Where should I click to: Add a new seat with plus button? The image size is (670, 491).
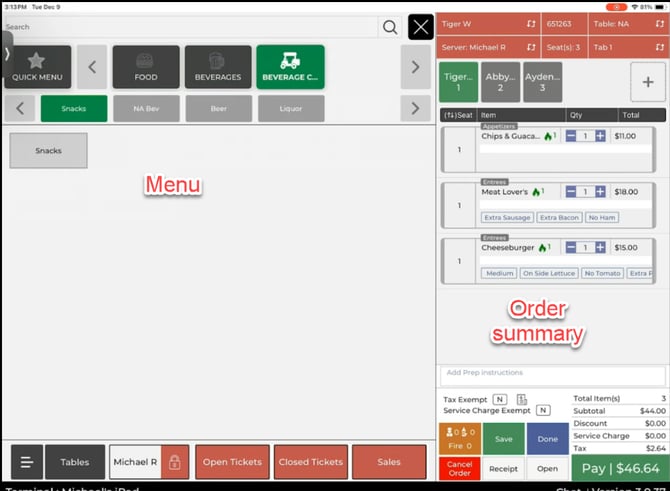pyautogui.click(x=648, y=83)
